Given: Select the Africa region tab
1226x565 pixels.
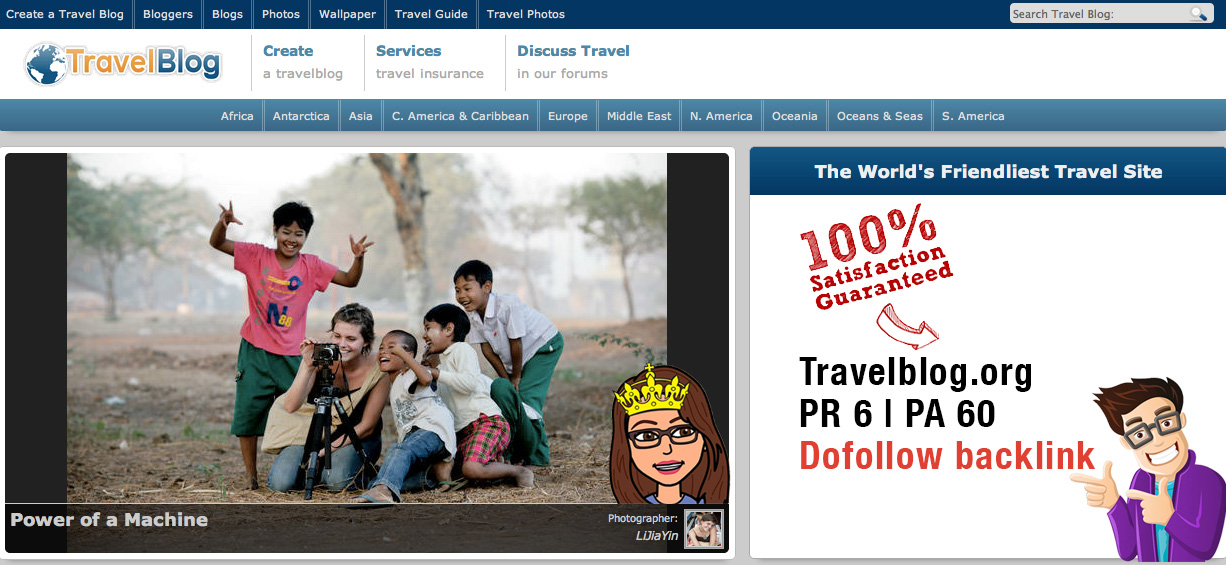Looking at the screenshot, I should click(237, 116).
